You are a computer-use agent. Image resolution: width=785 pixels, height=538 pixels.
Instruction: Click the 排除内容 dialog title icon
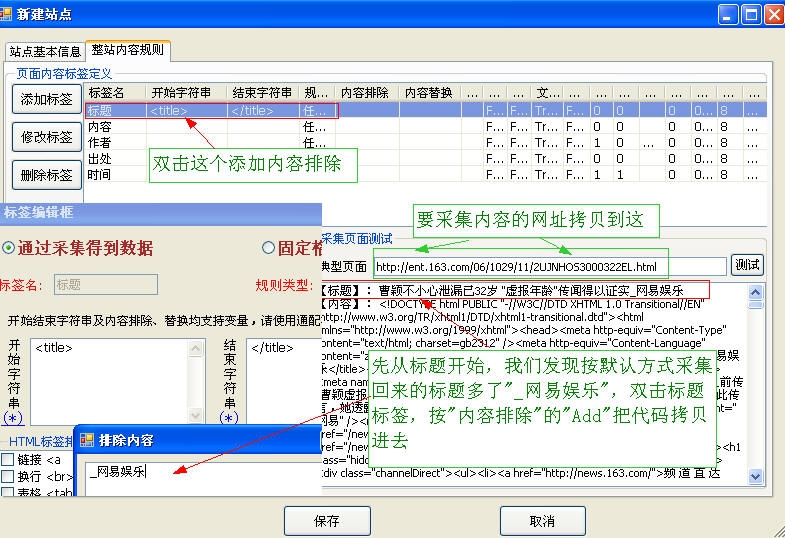(x=87, y=440)
